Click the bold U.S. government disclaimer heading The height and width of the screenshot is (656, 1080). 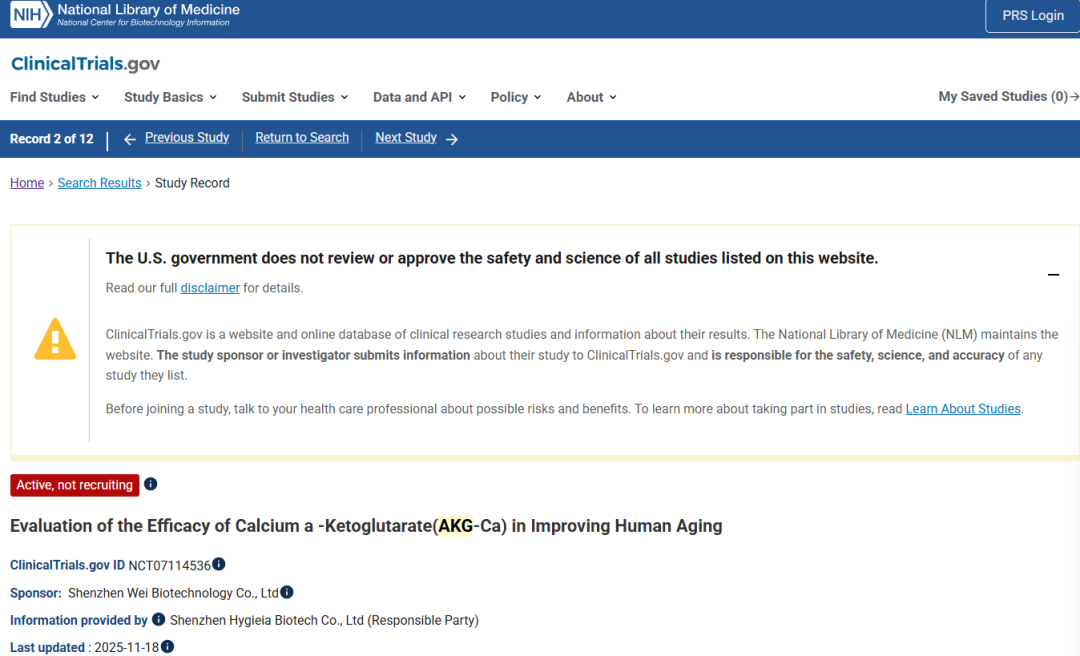[x=492, y=258]
